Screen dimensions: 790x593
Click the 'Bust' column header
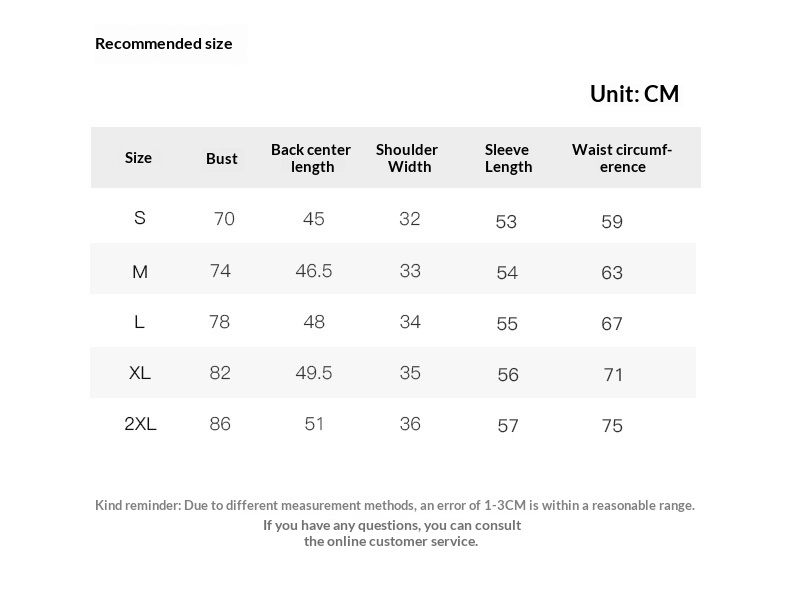222,158
